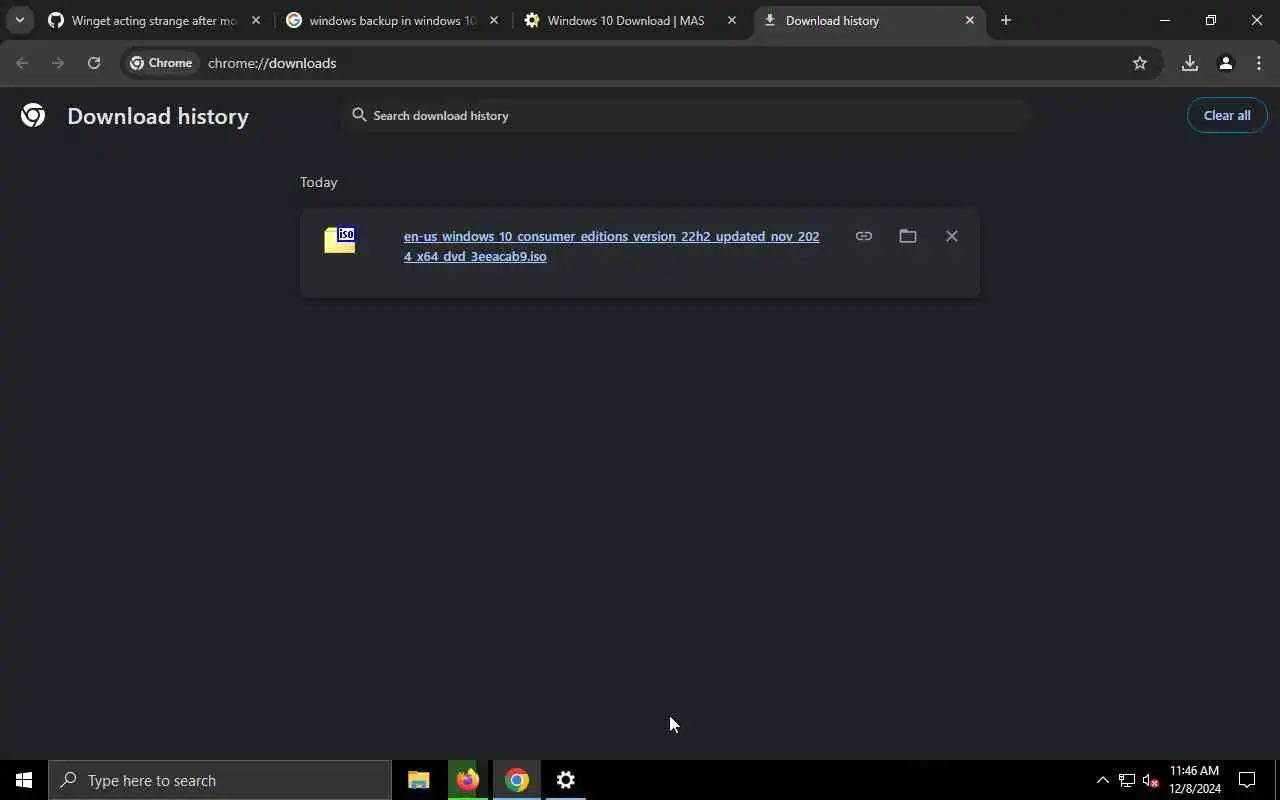The width and height of the screenshot is (1280, 800).
Task: Open the tab search dropdown arrow
Action: point(19,20)
